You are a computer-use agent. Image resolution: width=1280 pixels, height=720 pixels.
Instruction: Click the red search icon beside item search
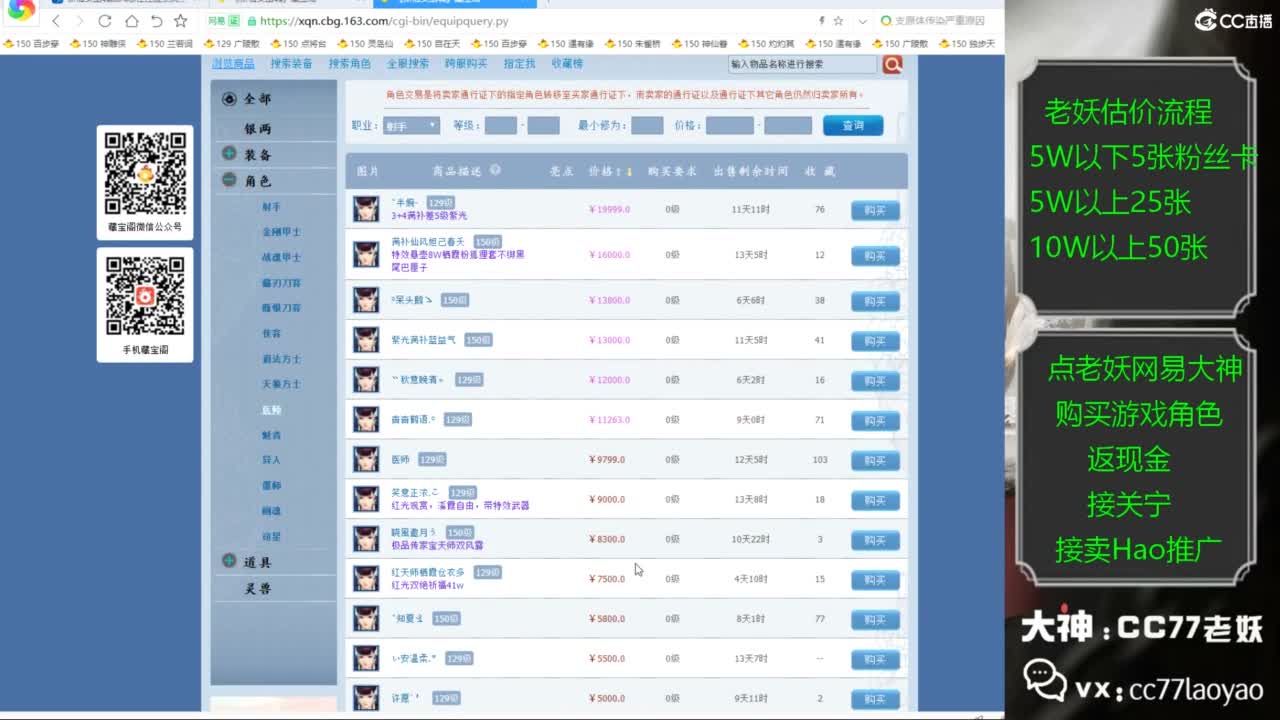[892, 64]
